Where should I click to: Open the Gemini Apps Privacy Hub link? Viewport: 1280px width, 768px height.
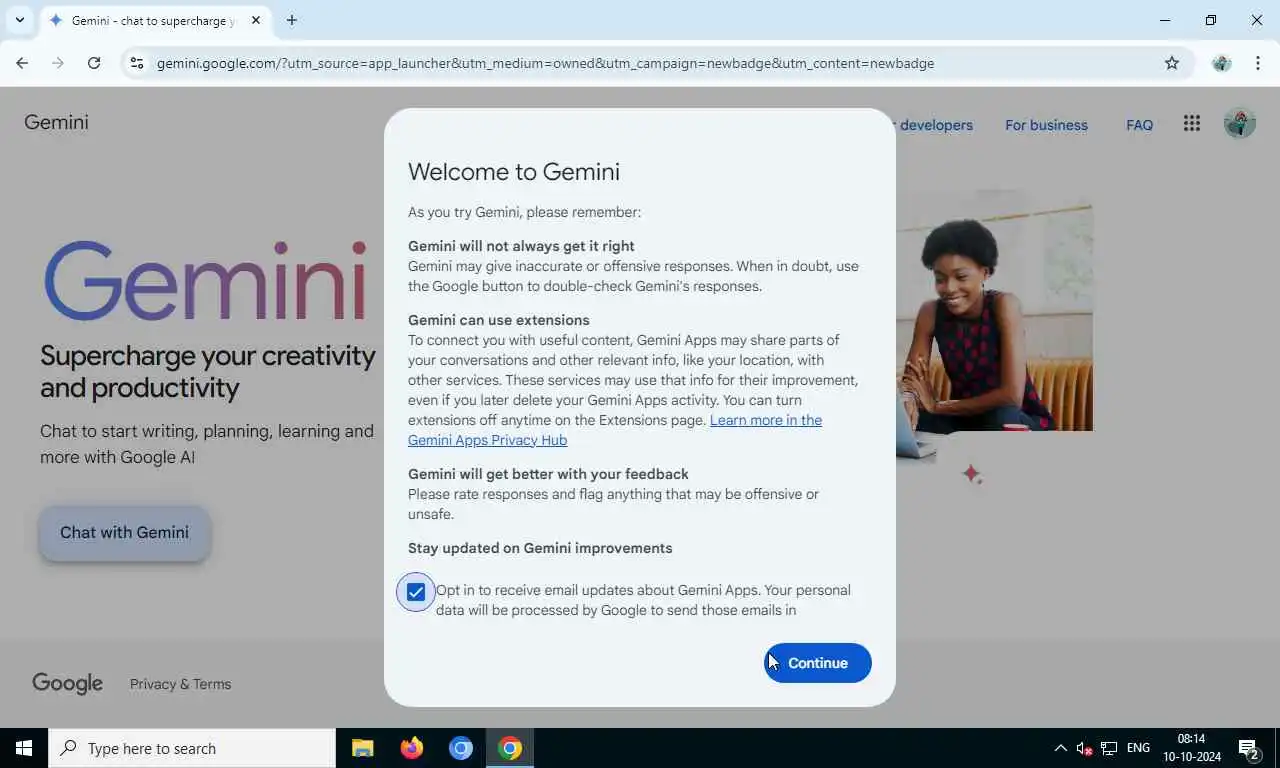(x=615, y=430)
